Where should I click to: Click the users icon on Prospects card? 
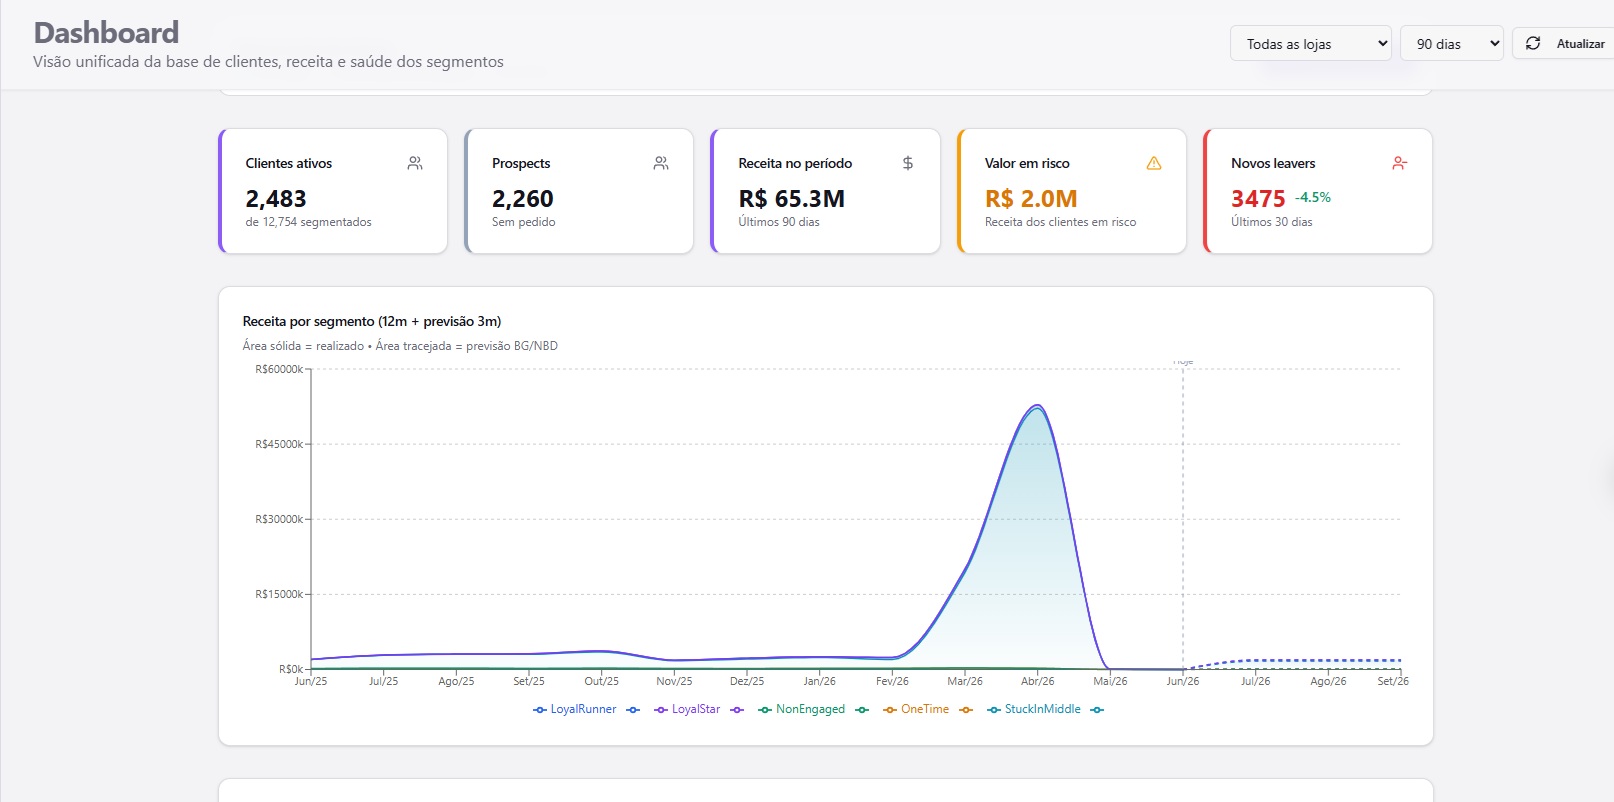661,163
